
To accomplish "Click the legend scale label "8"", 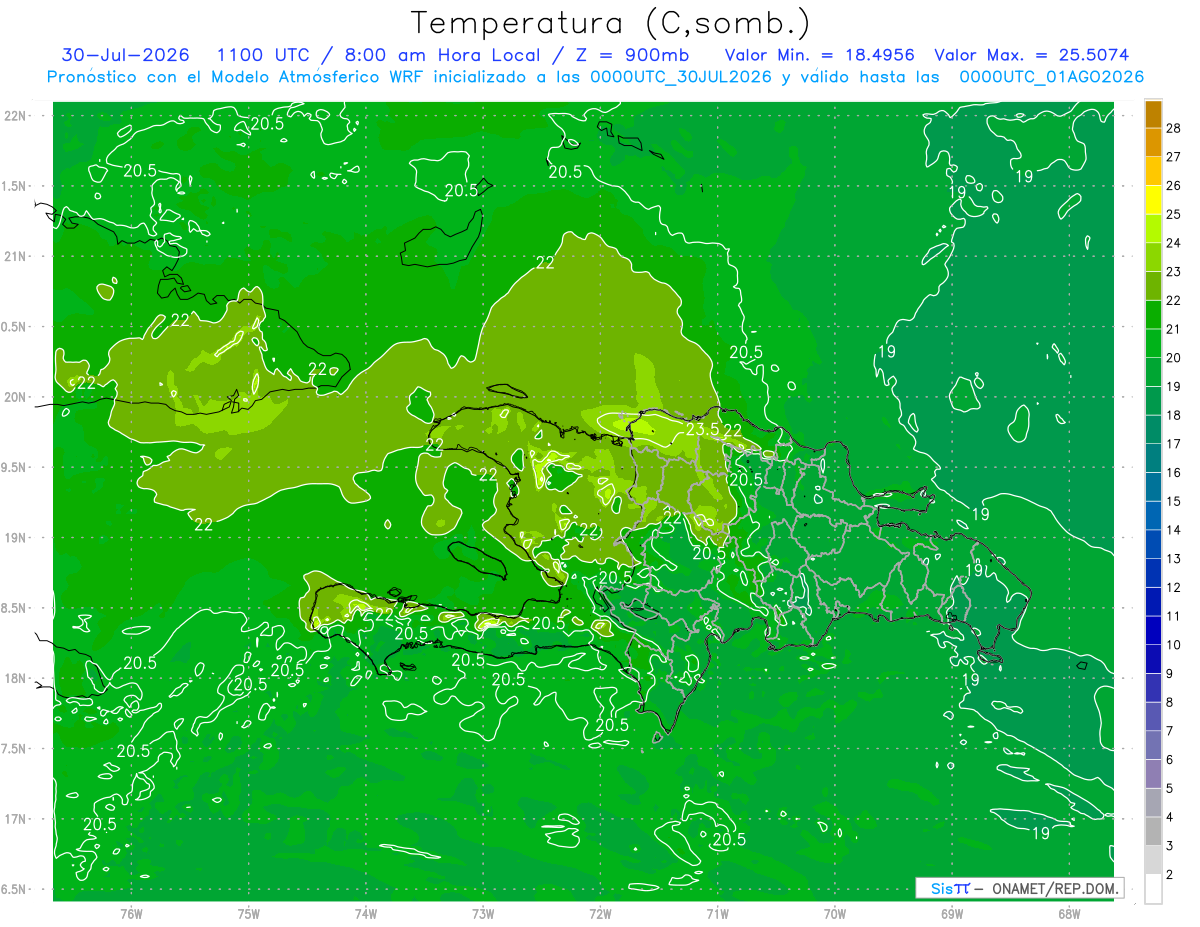I will 1170,702.
